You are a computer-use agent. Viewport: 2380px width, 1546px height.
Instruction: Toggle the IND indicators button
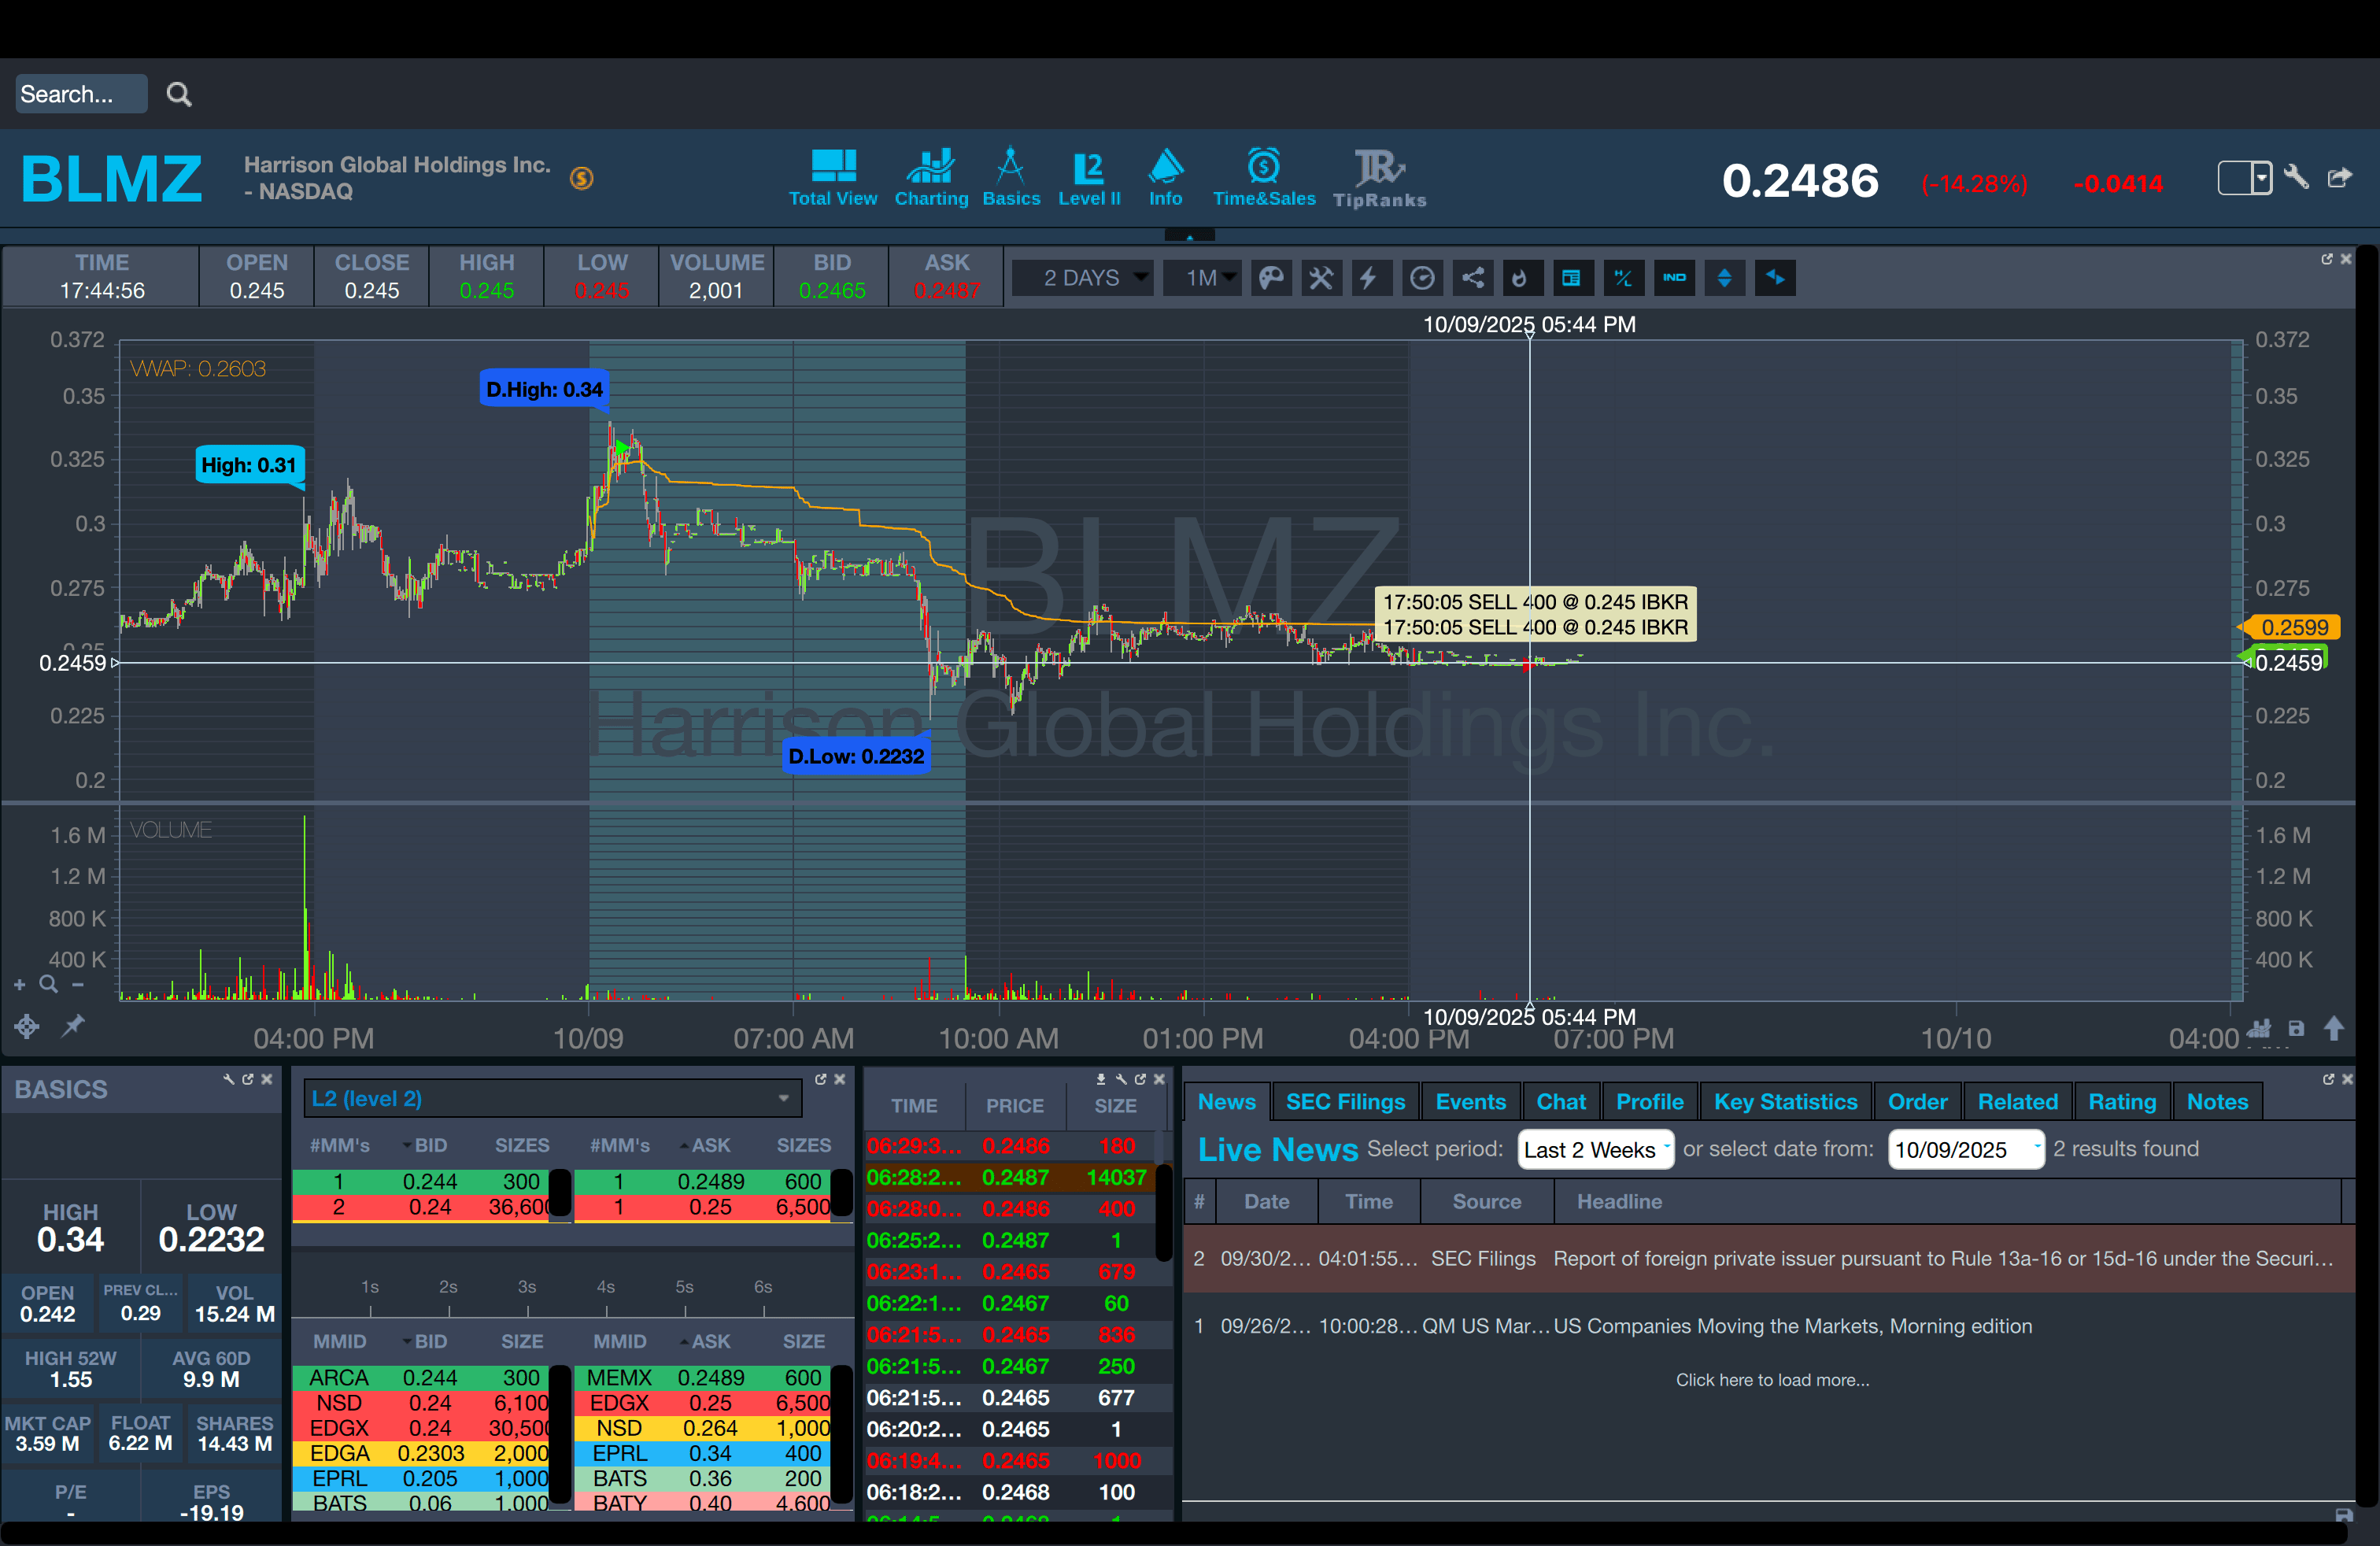[x=1674, y=278]
